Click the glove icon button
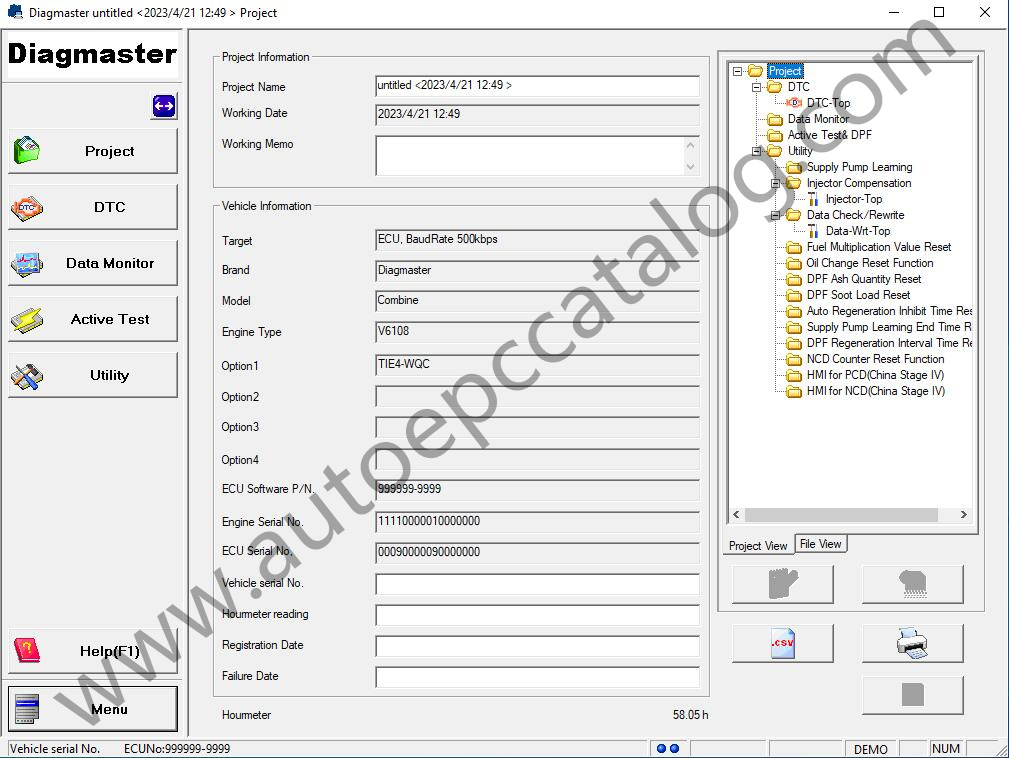 click(x=782, y=584)
